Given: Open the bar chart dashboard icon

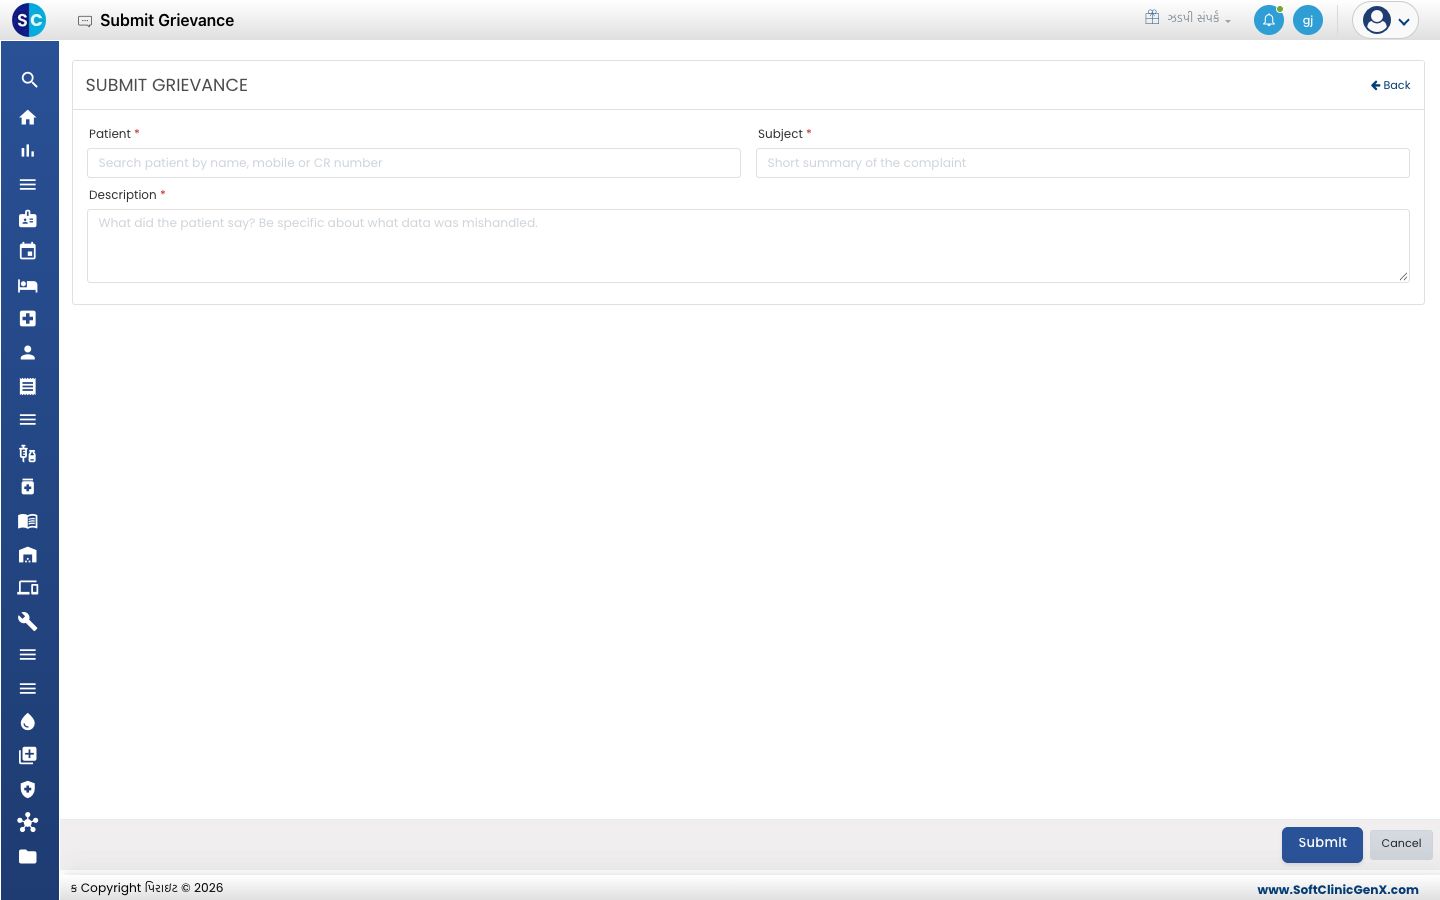Looking at the screenshot, I should (28, 151).
